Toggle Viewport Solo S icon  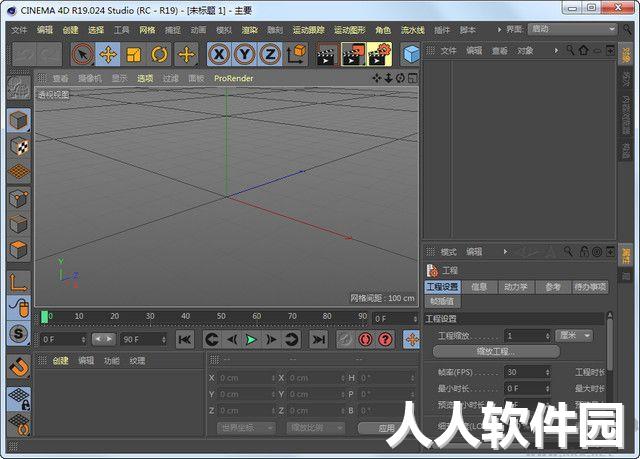point(19,333)
